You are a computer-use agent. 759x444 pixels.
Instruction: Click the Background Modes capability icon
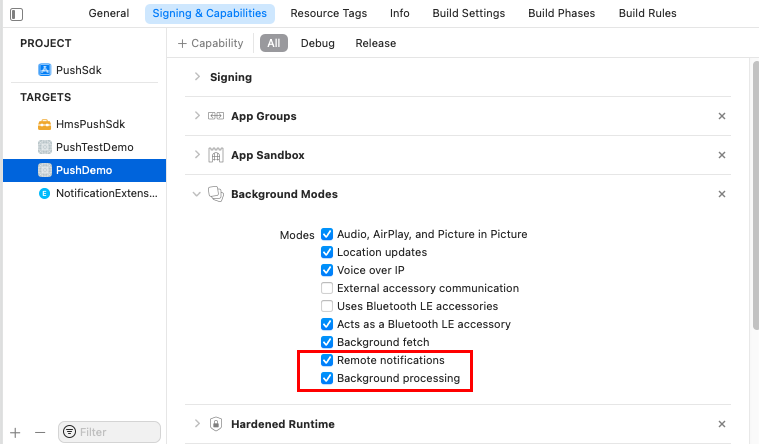(216, 194)
